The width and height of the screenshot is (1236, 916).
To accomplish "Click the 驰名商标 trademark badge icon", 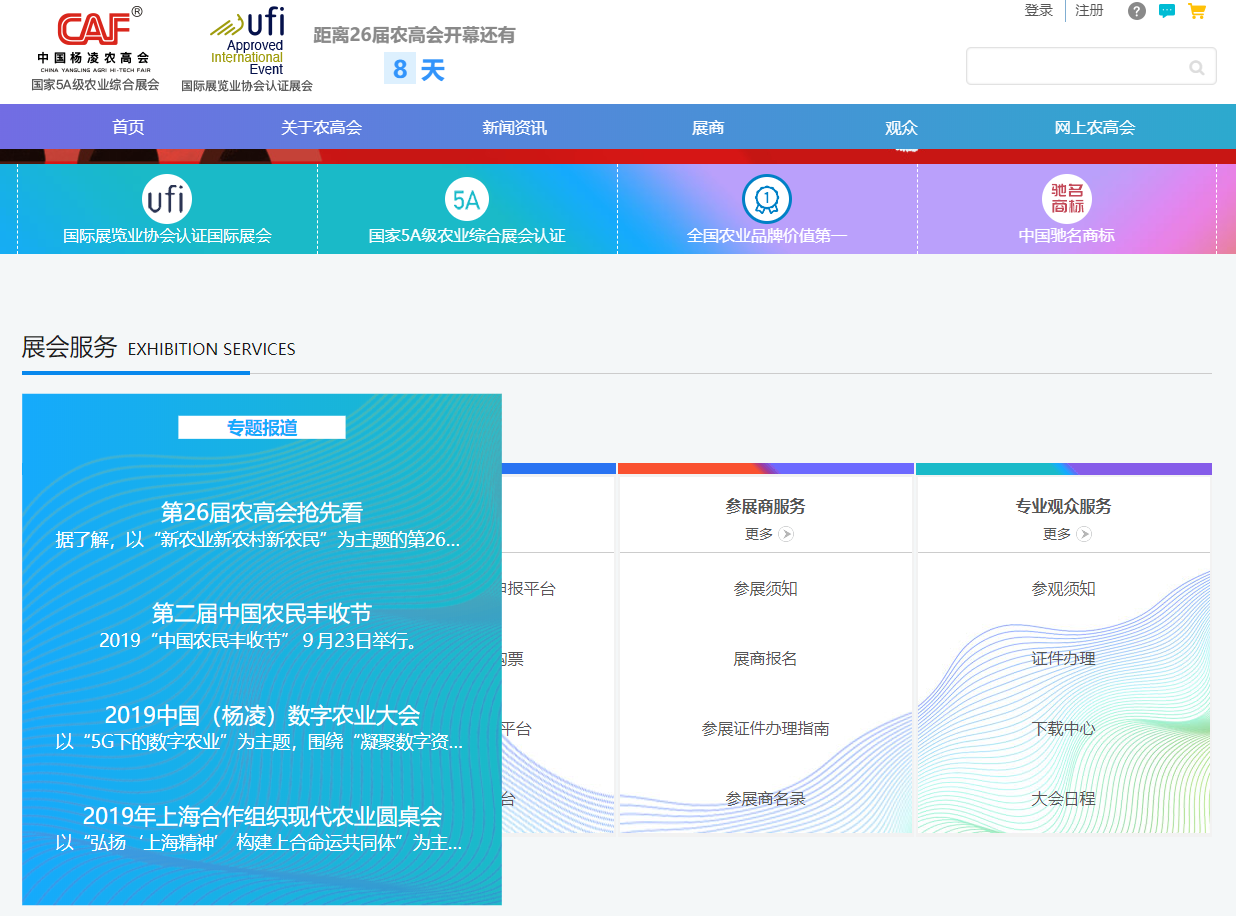I will pyautogui.click(x=1066, y=199).
